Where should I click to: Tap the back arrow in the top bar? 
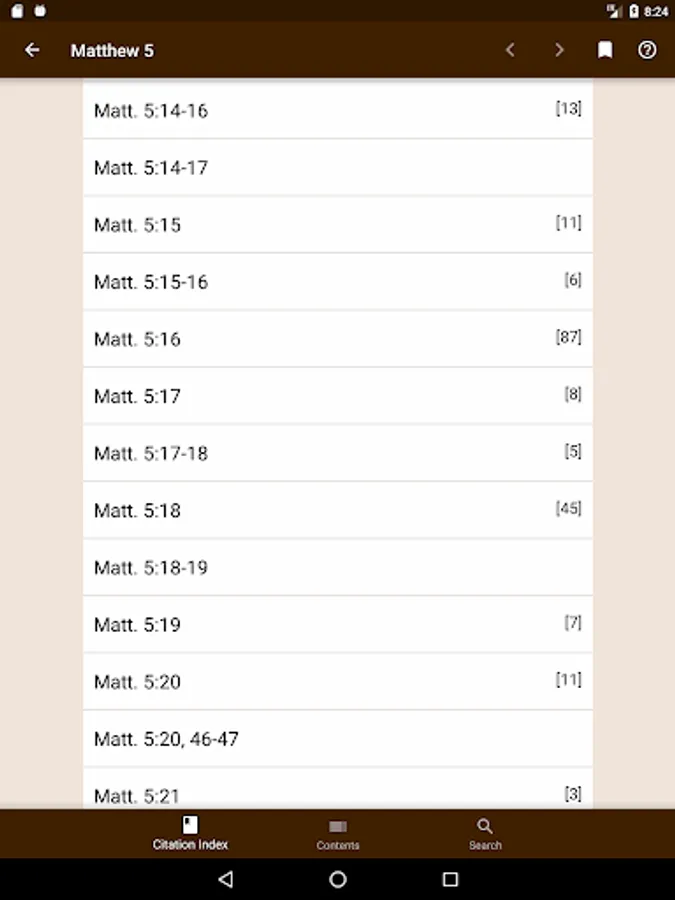tap(32, 50)
